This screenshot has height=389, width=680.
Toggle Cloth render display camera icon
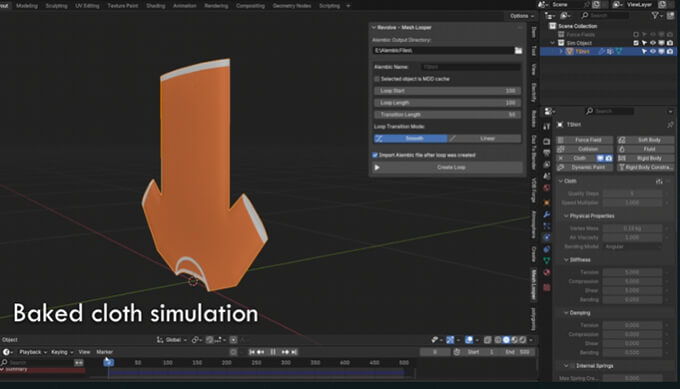coord(608,158)
